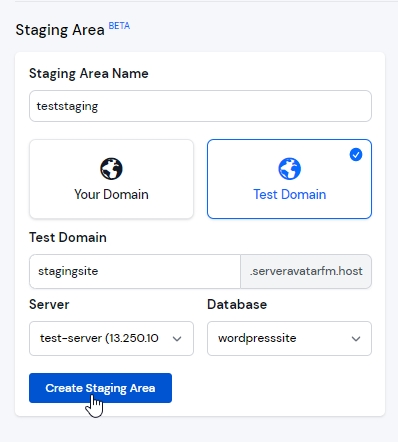
Task: Click the stagingsite subdomain input field
Action: [135, 271]
